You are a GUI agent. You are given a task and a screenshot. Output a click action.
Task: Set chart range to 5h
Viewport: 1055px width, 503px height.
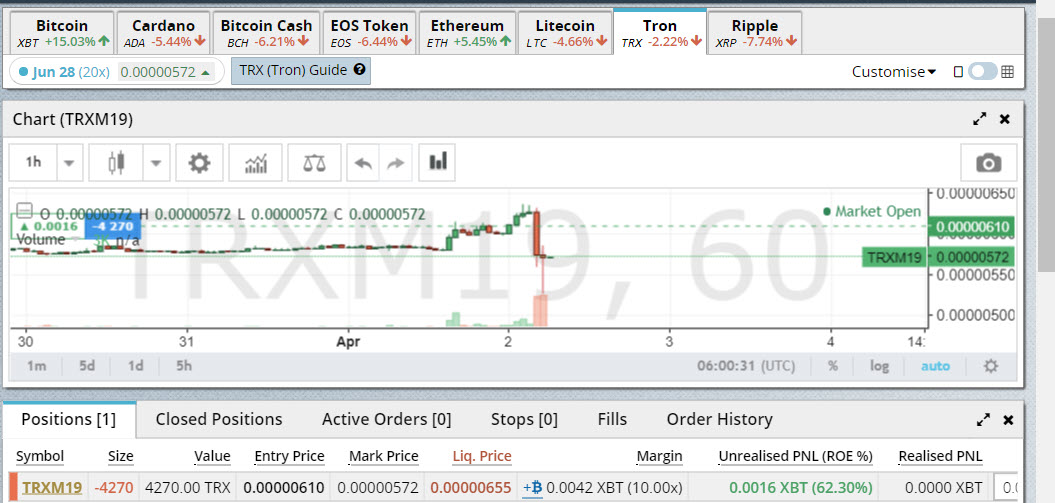[x=184, y=366]
